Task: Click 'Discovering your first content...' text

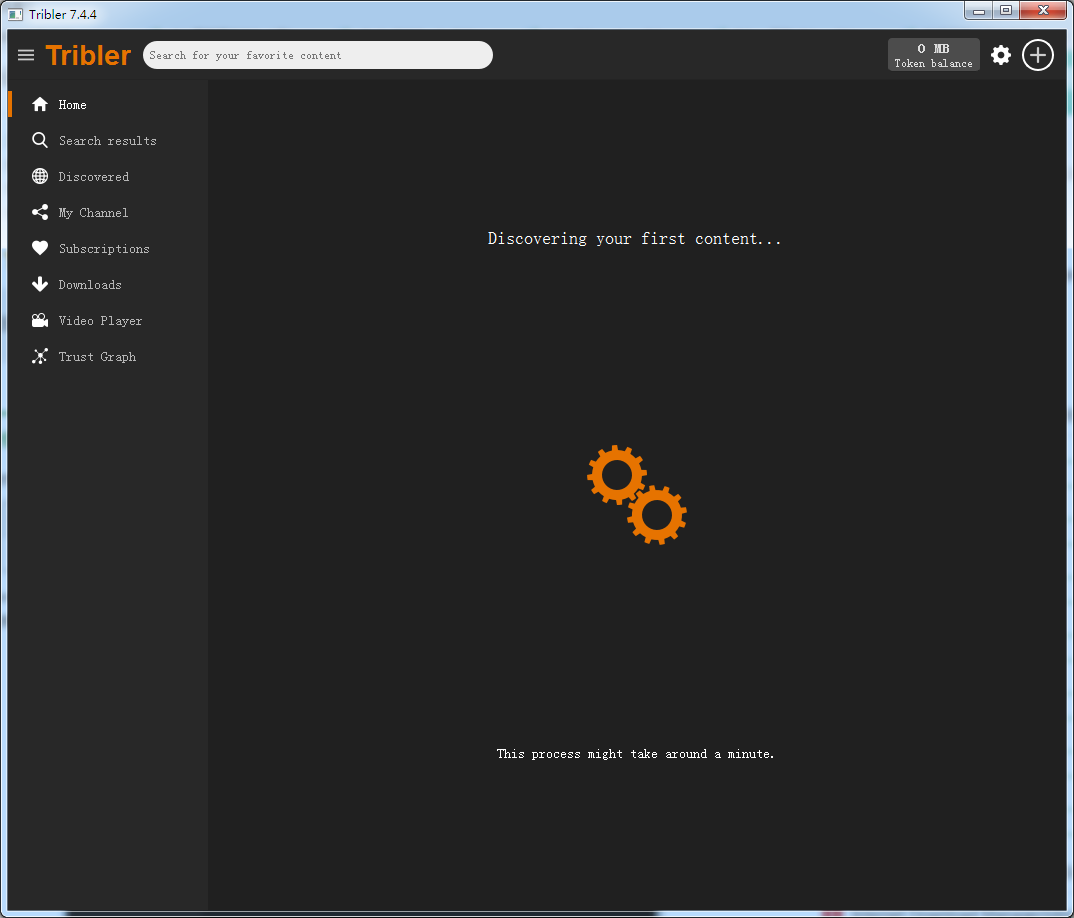Action: pos(634,238)
